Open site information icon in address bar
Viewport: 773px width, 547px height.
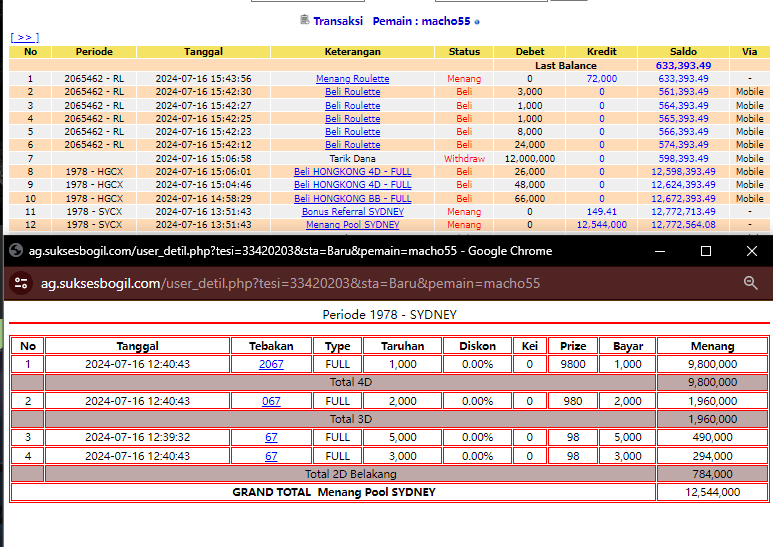(x=21, y=283)
